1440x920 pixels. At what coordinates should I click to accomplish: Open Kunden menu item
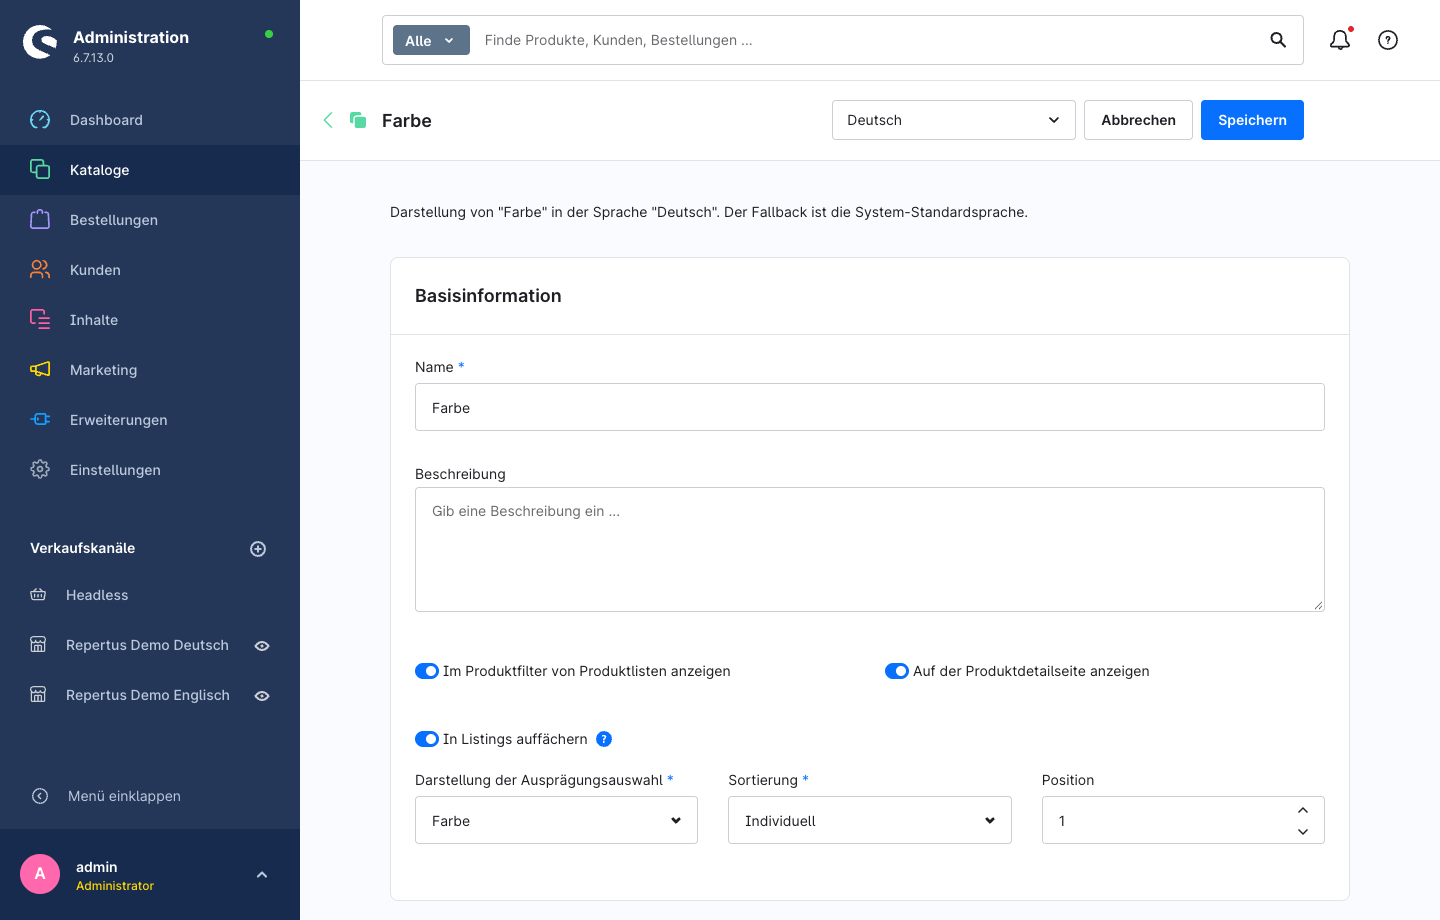point(150,270)
